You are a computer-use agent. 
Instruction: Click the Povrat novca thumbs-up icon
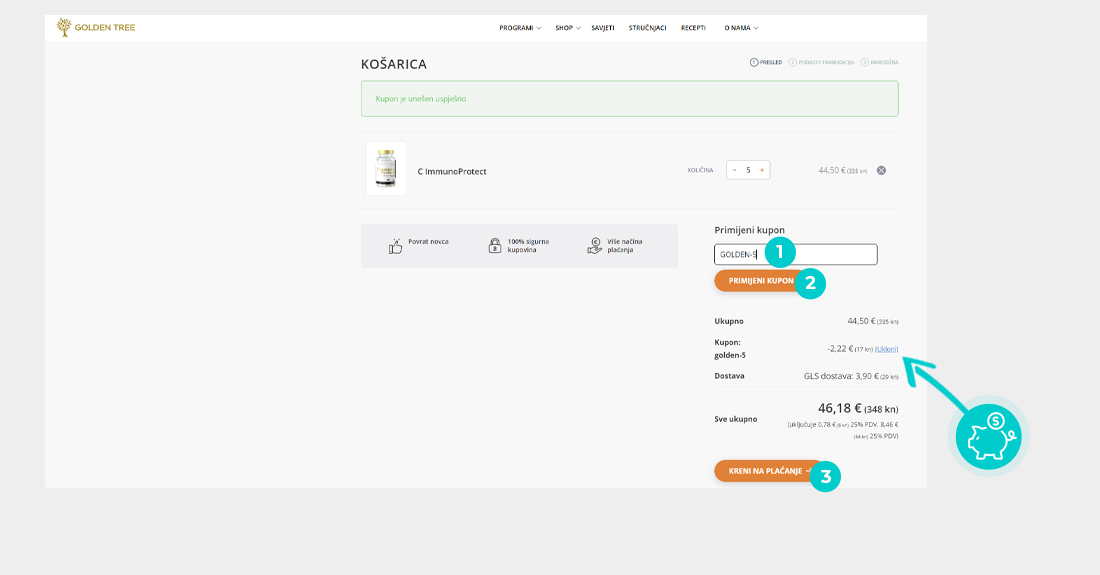click(x=395, y=246)
